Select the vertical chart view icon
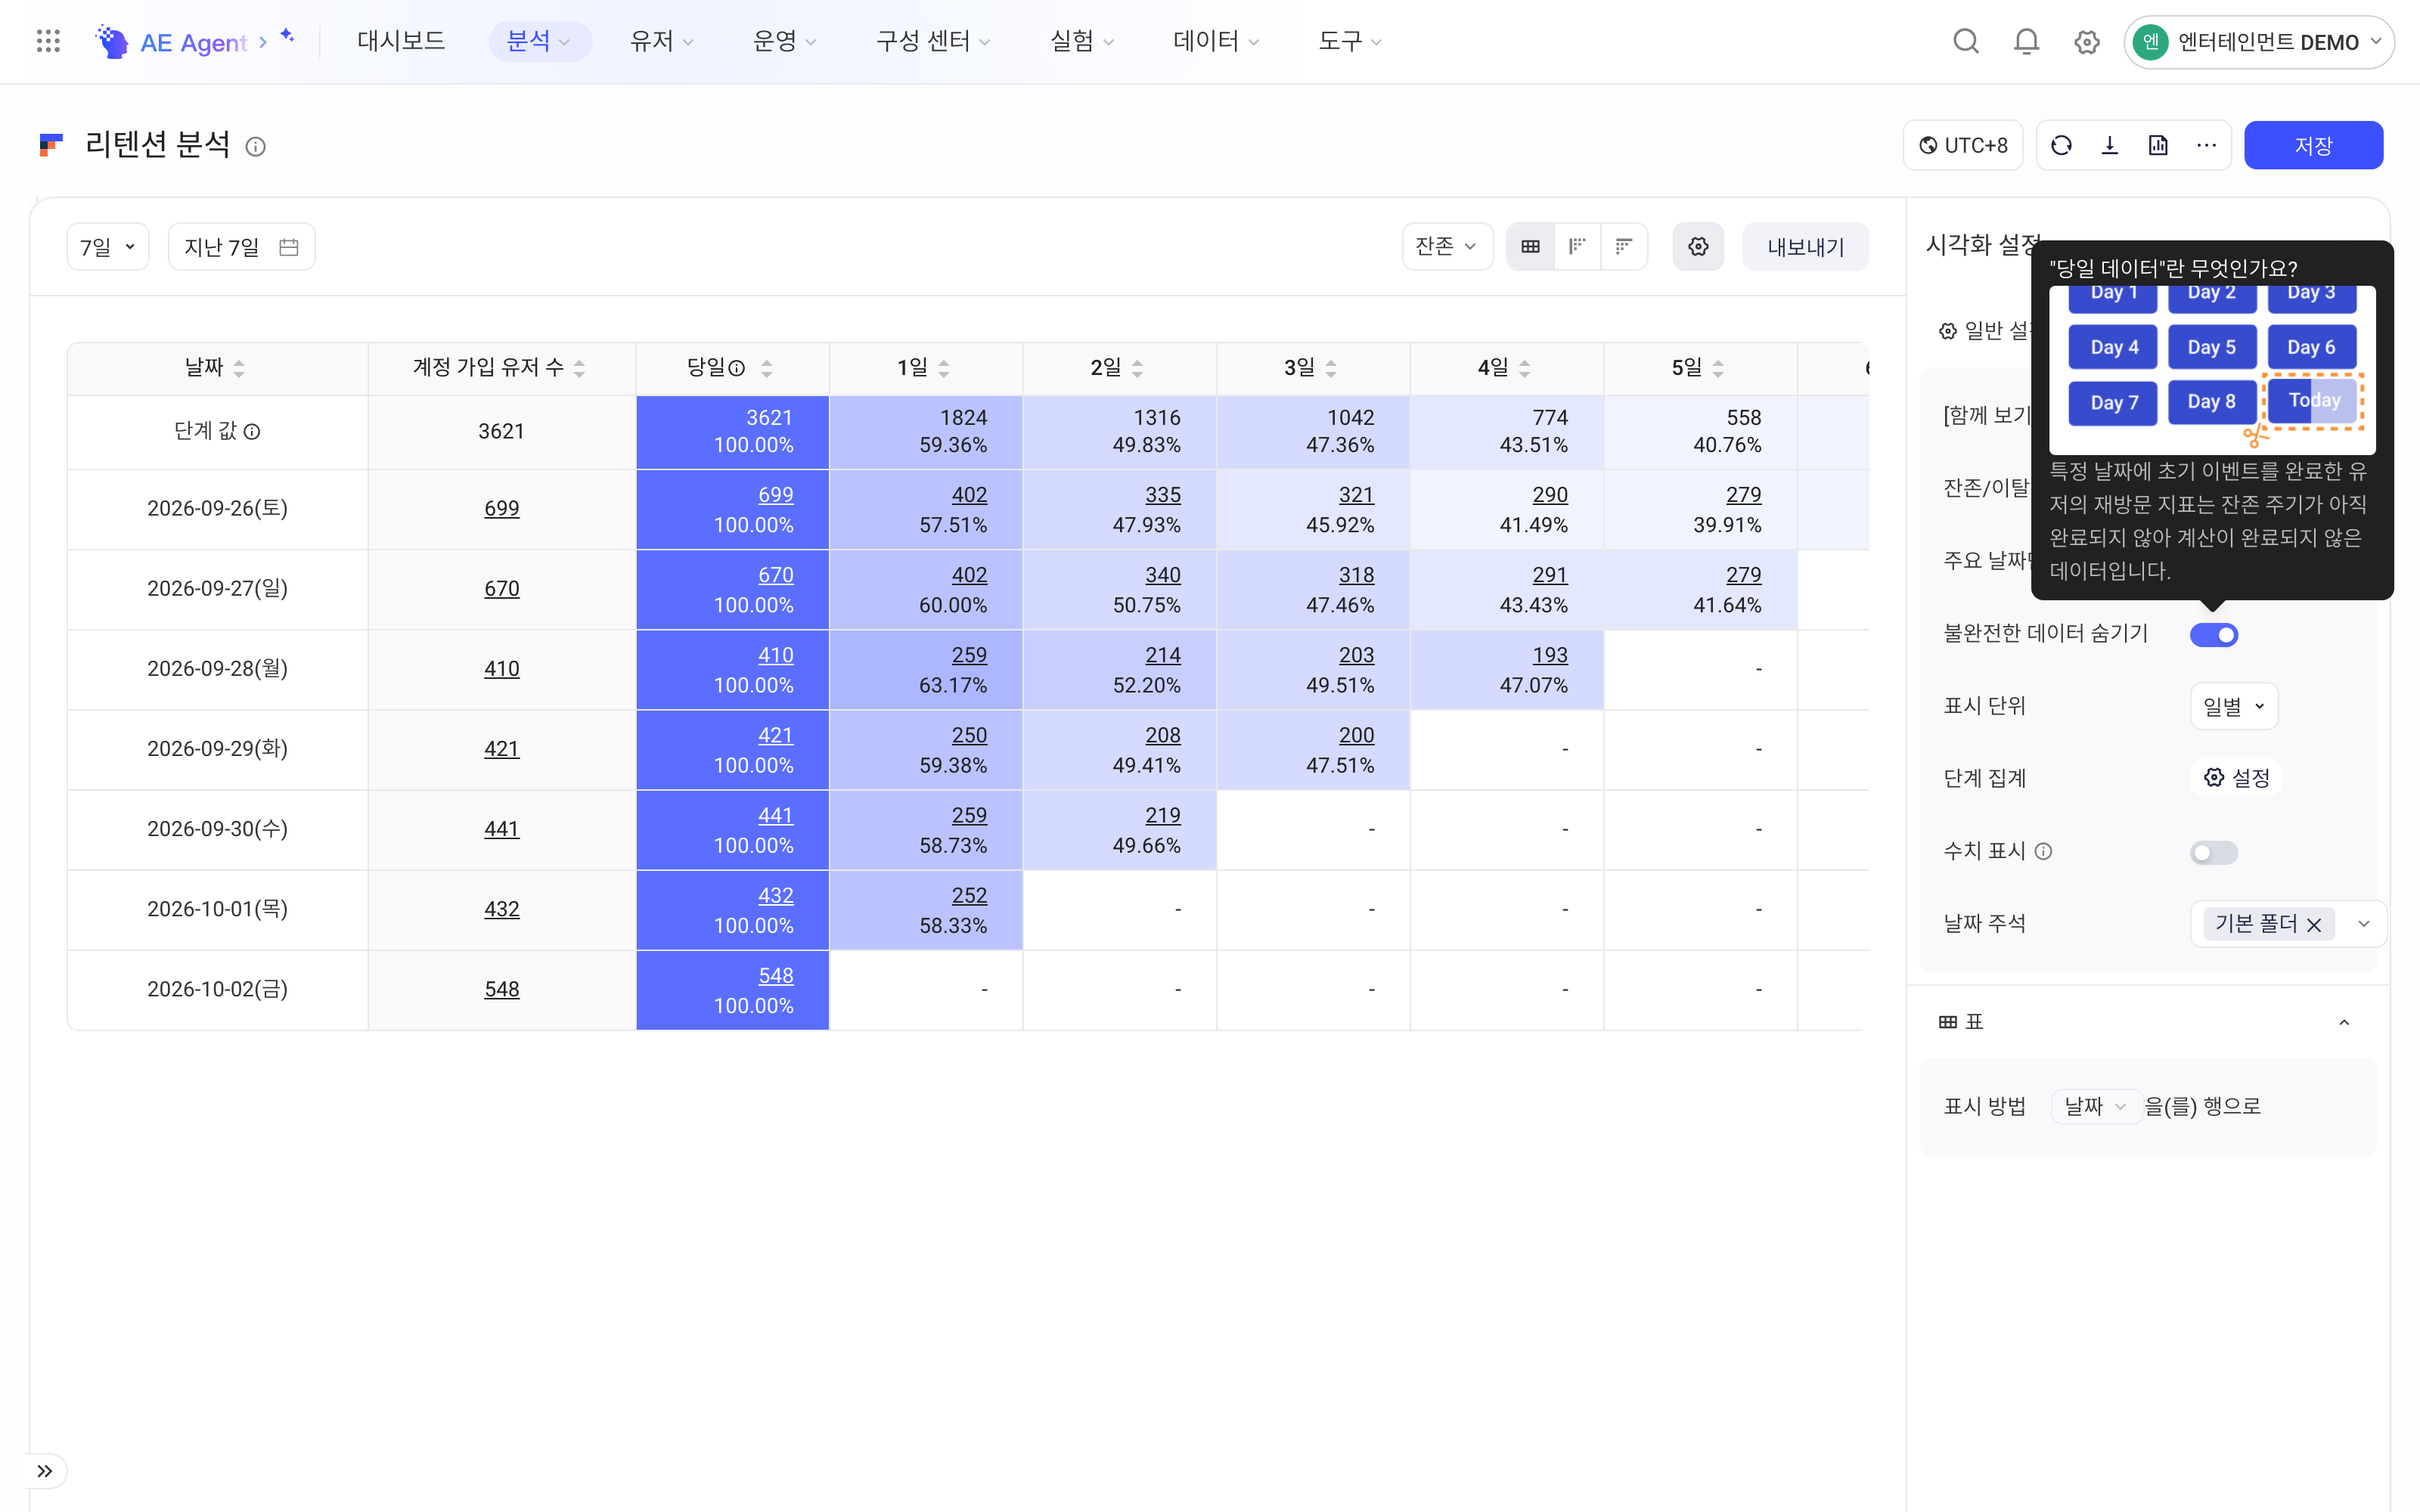 [x=1577, y=246]
